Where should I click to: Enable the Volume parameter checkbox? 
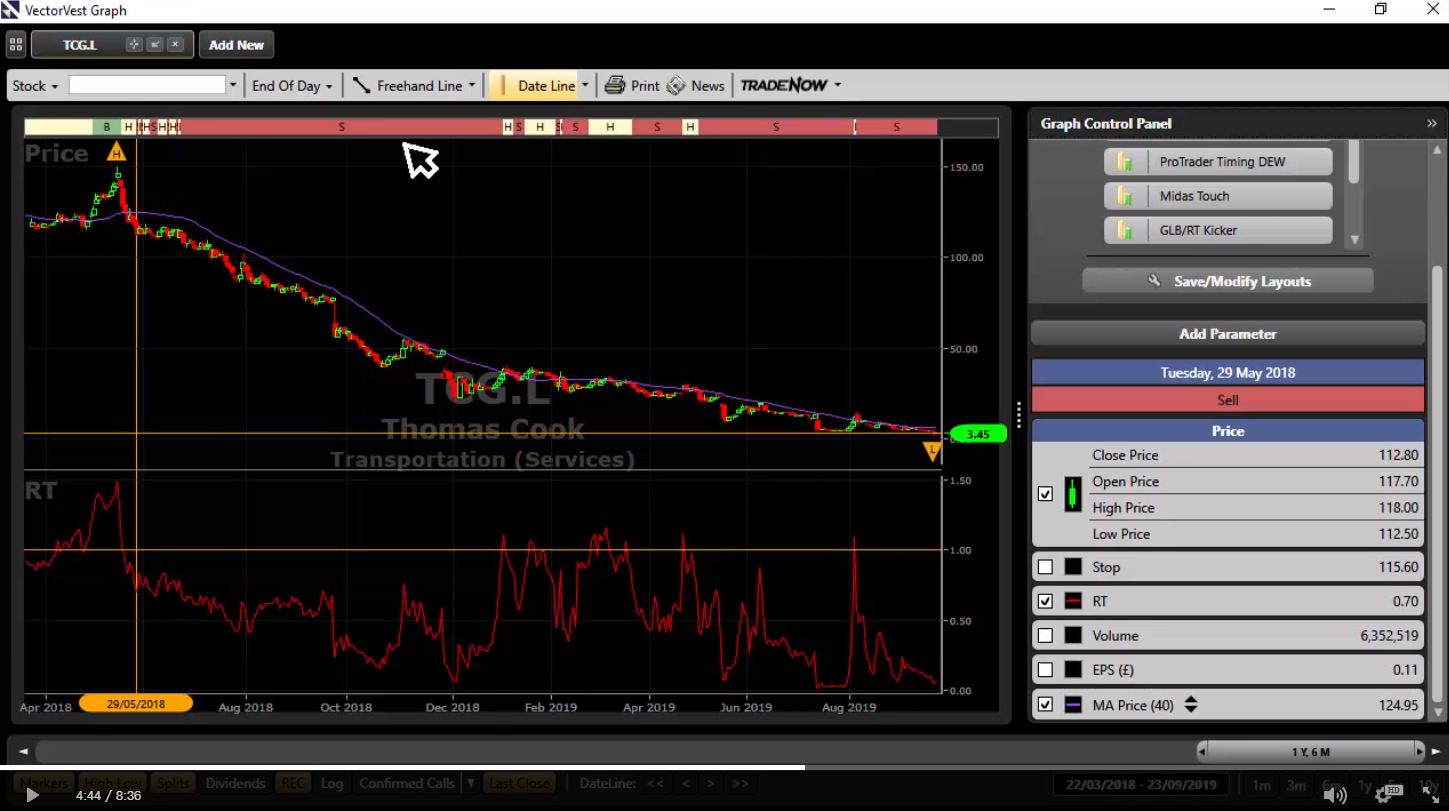point(1046,635)
